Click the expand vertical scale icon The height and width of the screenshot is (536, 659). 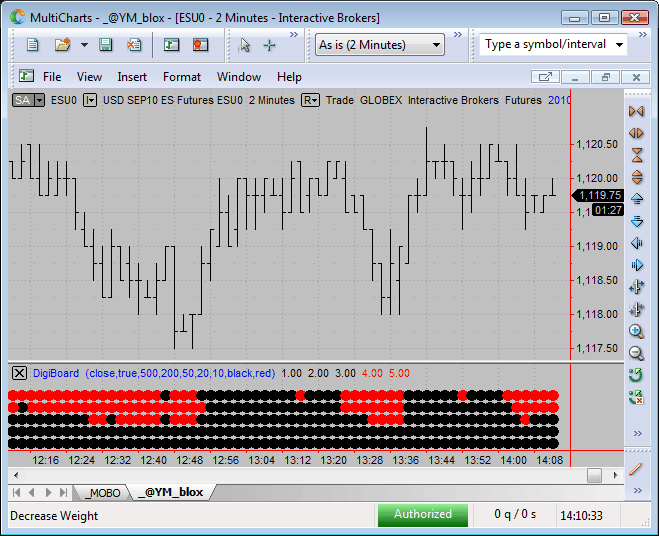[x=637, y=177]
